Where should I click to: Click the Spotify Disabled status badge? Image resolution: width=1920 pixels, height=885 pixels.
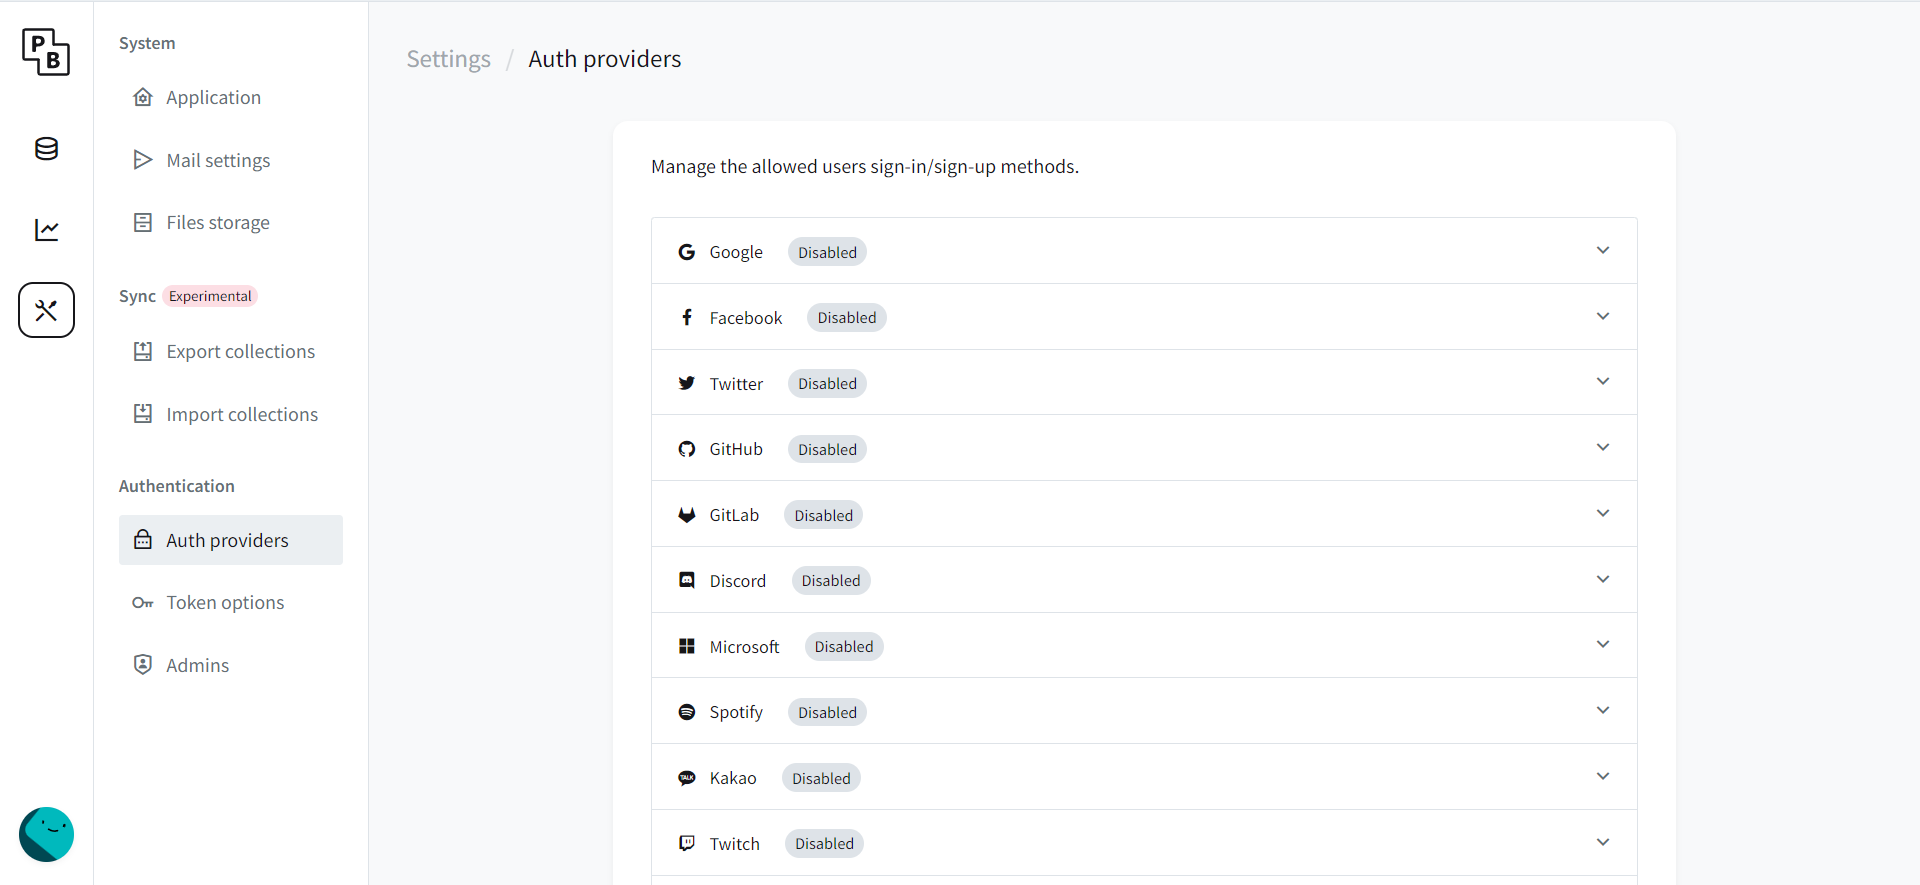pyautogui.click(x=827, y=712)
